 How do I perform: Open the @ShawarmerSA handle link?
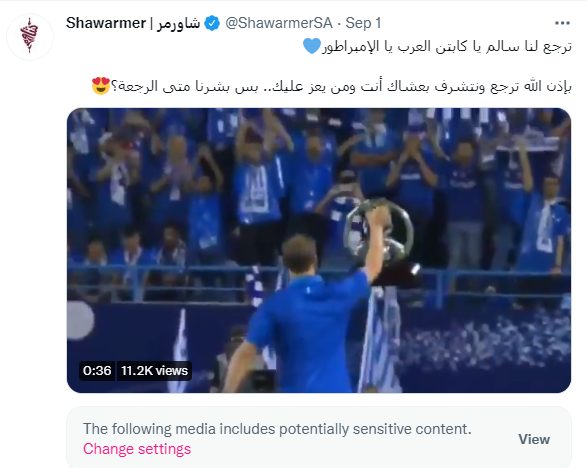point(279,23)
